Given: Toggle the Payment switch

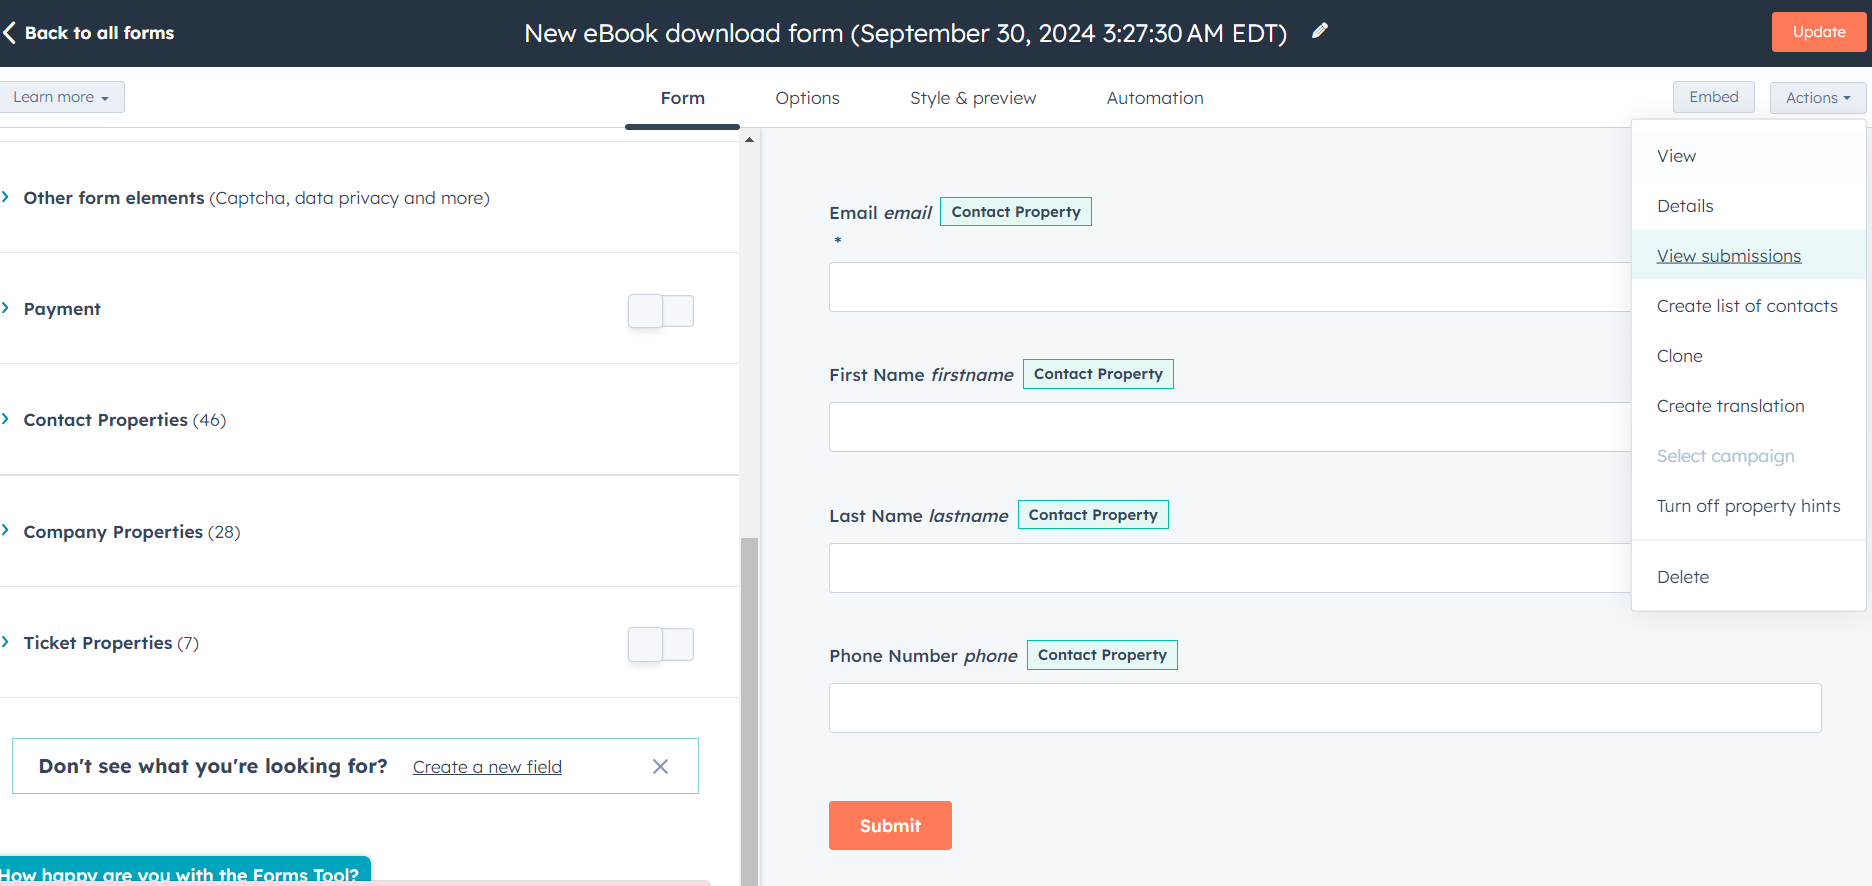Looking at the screenshot, I should tap(661, 310).
